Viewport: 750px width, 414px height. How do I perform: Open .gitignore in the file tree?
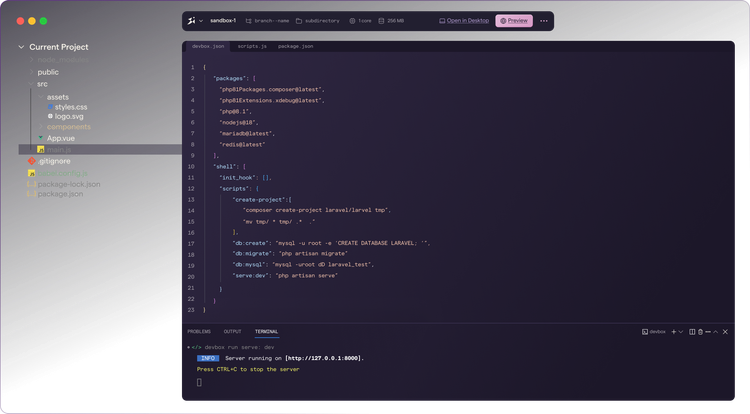click(54, 161)
